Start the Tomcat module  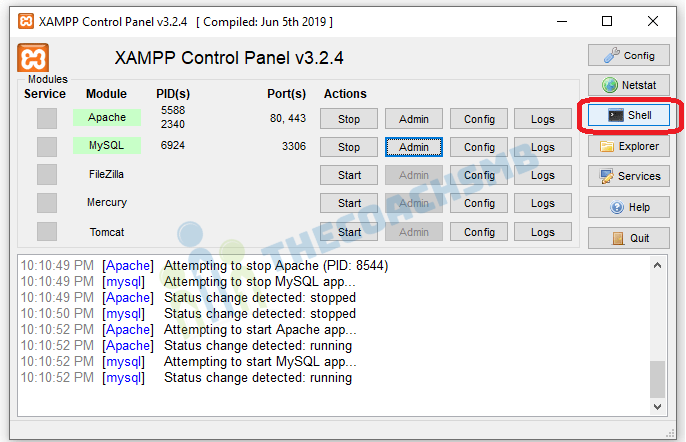click(x=349, y=232)
